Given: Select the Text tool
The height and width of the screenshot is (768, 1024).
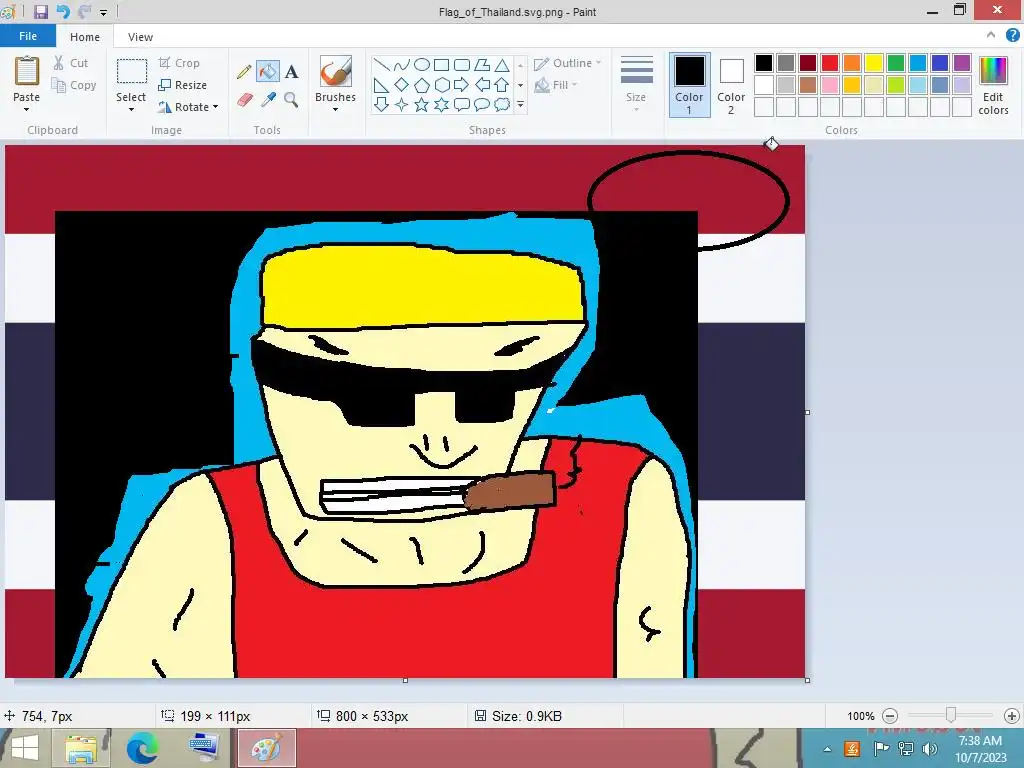Looking at the screenshot, I should click(x=291, y=71).
